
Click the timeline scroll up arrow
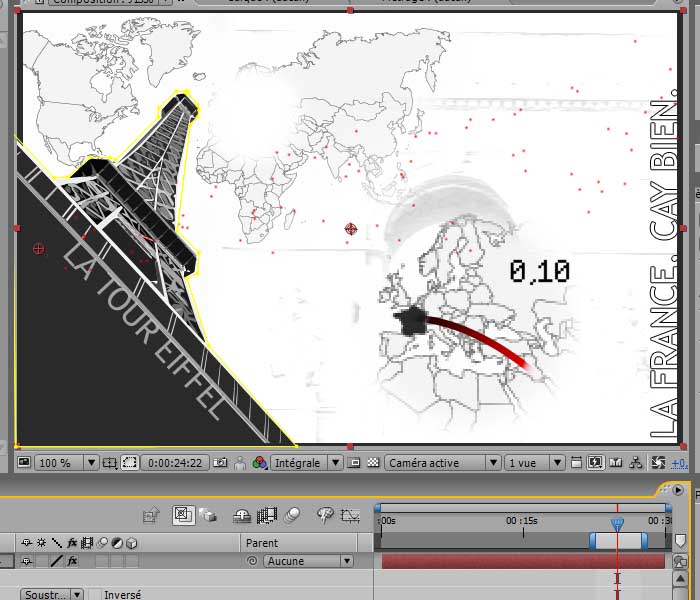pyautogui.click(x=680, y=579)
